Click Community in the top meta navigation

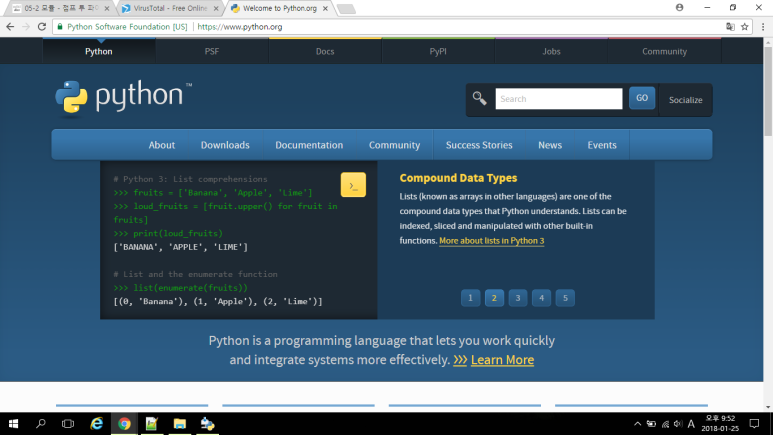664,51
